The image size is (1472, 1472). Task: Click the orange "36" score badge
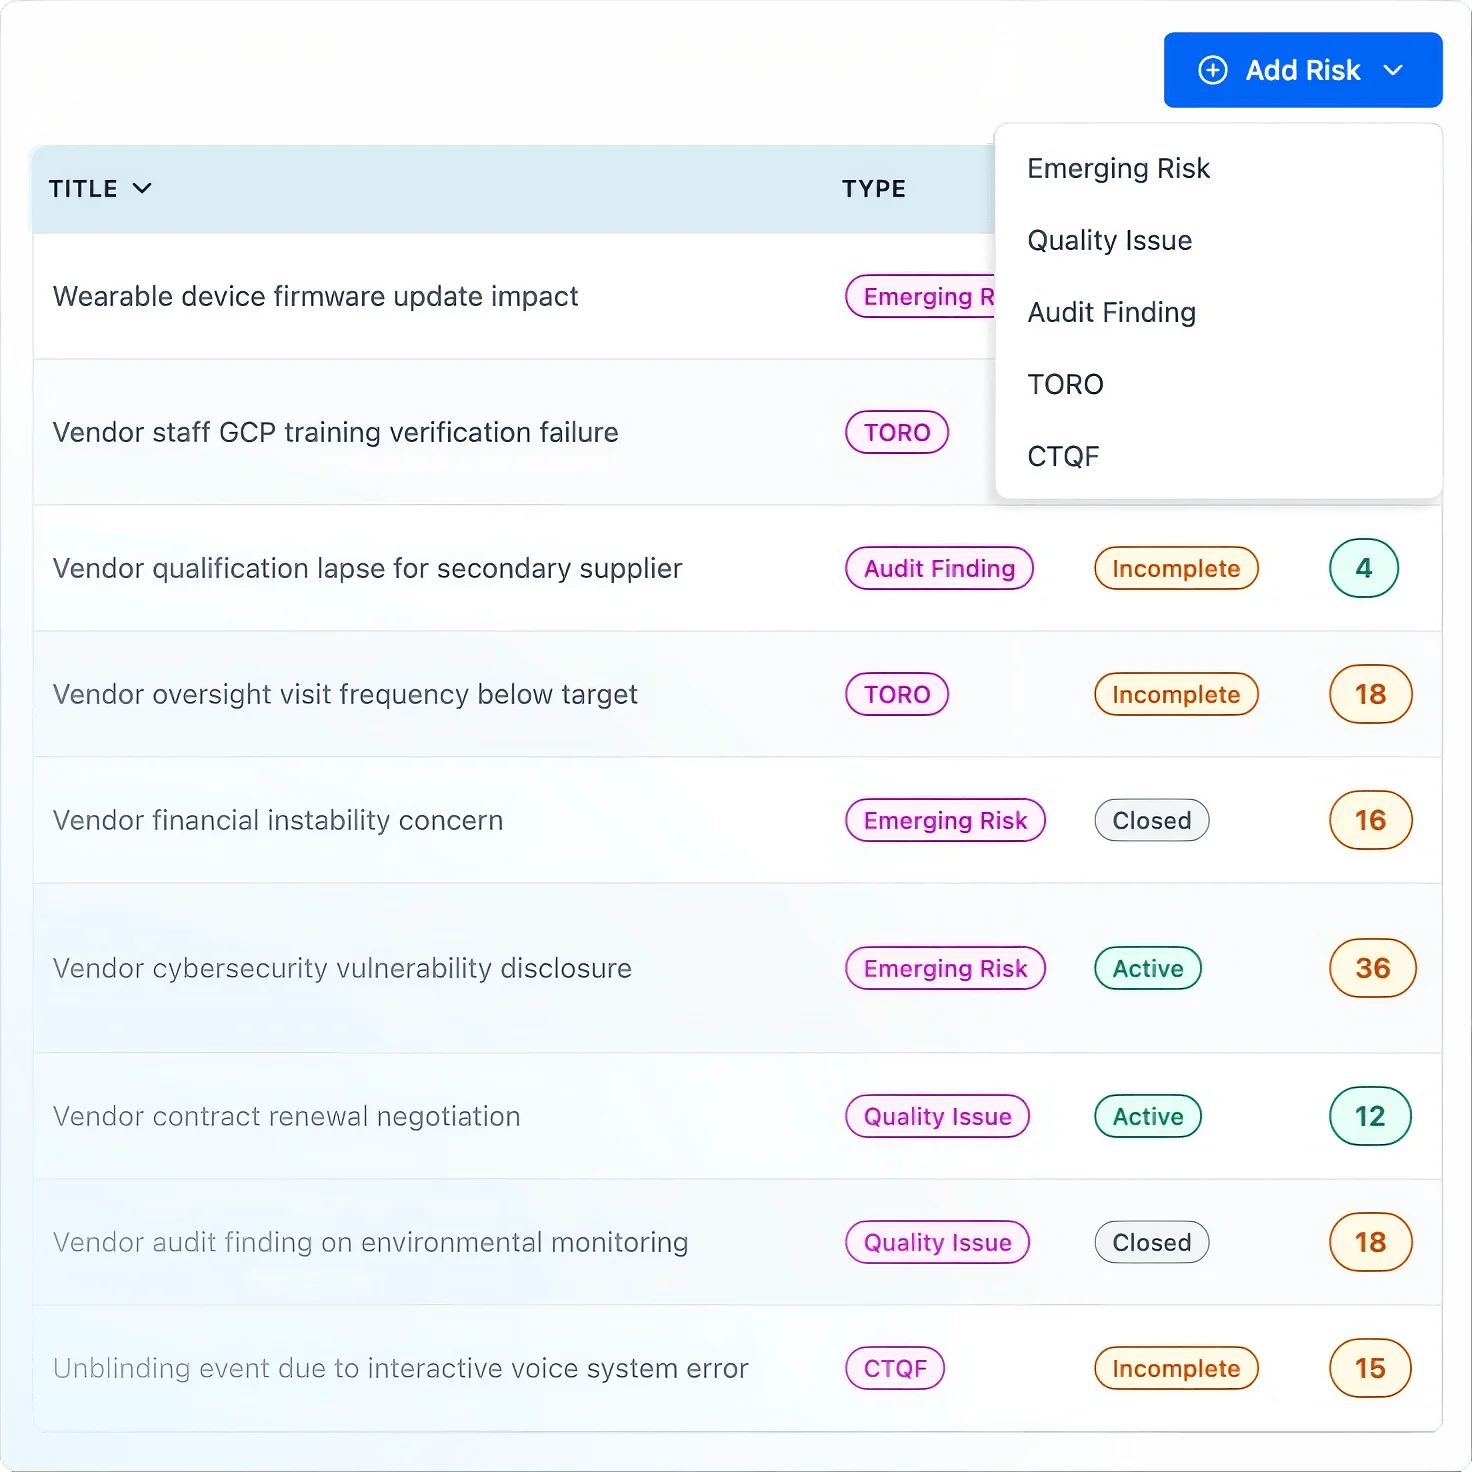(1371, 968)
